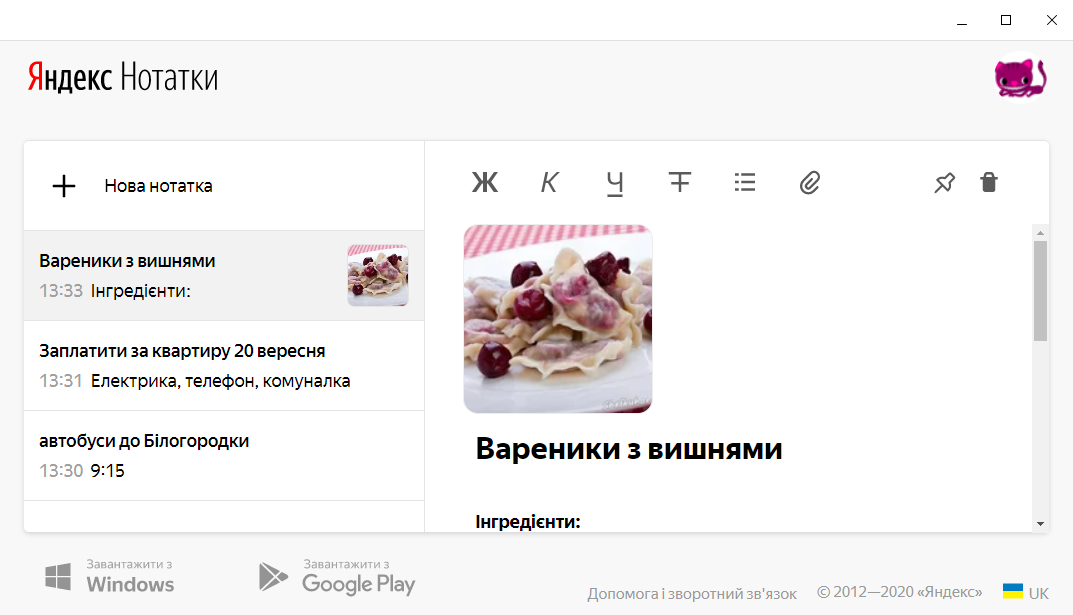This screenshot has width=1073, height=615.
Task: Click the dumplings thumbnail in the note list
Action: 378,275
